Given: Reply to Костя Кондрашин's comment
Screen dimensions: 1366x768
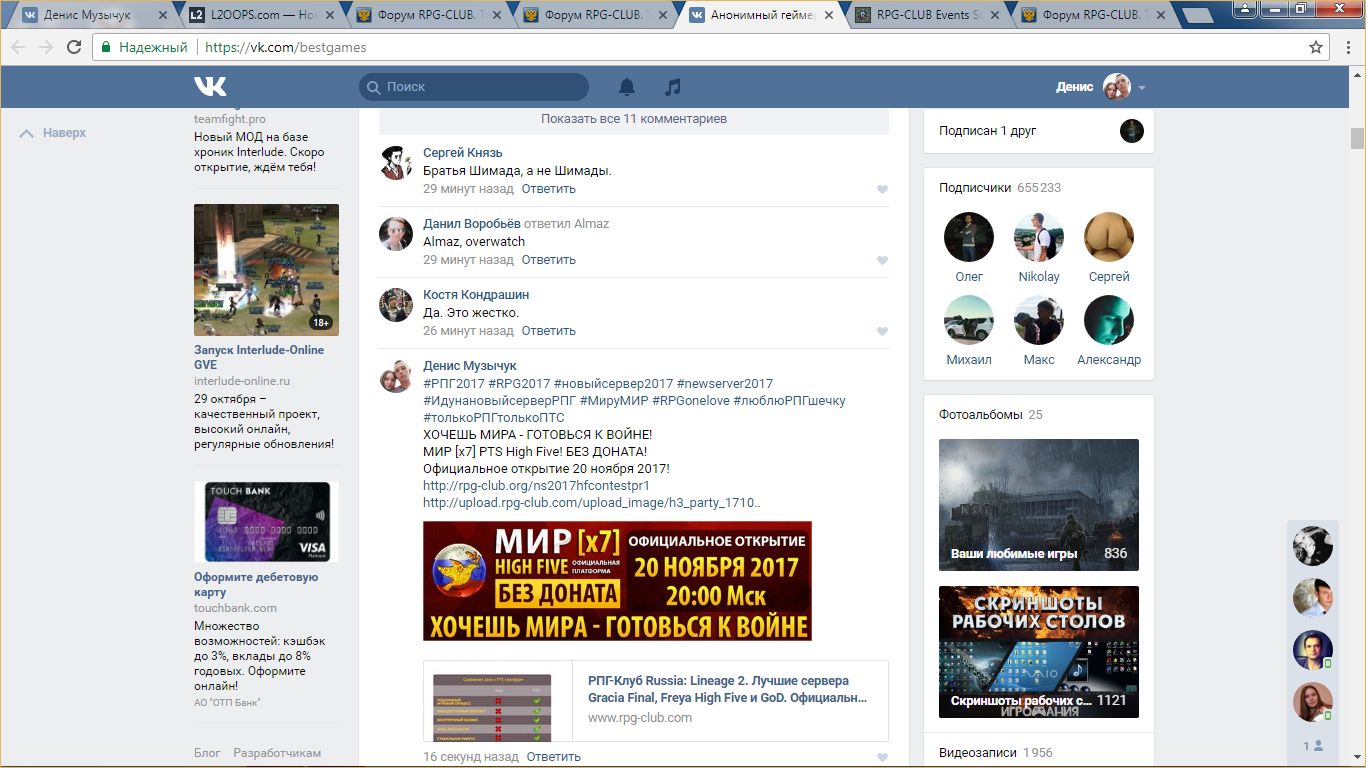Looking at the screenshot, I should click(548, 331).
